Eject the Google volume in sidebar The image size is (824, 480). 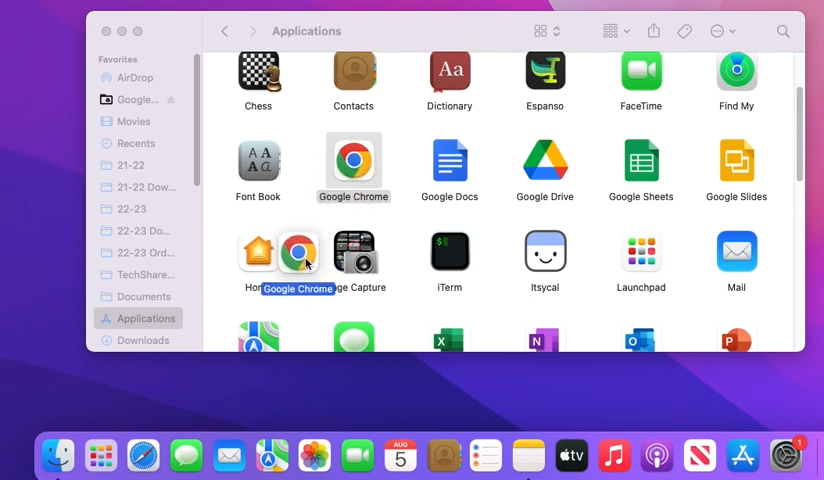coord(171,100)
